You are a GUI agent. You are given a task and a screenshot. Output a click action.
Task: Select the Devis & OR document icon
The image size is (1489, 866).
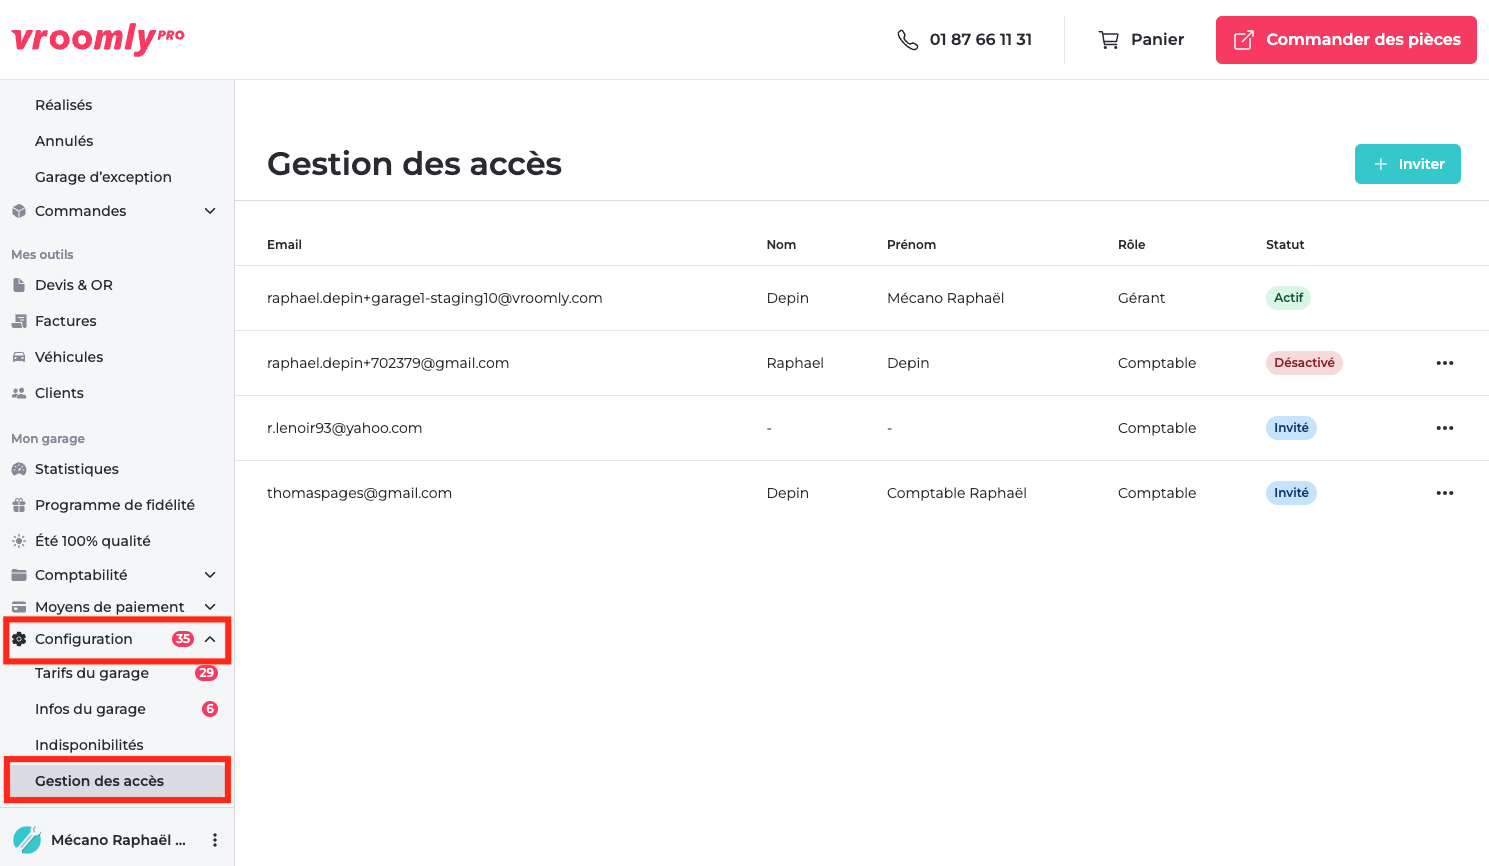coord(18,284)
